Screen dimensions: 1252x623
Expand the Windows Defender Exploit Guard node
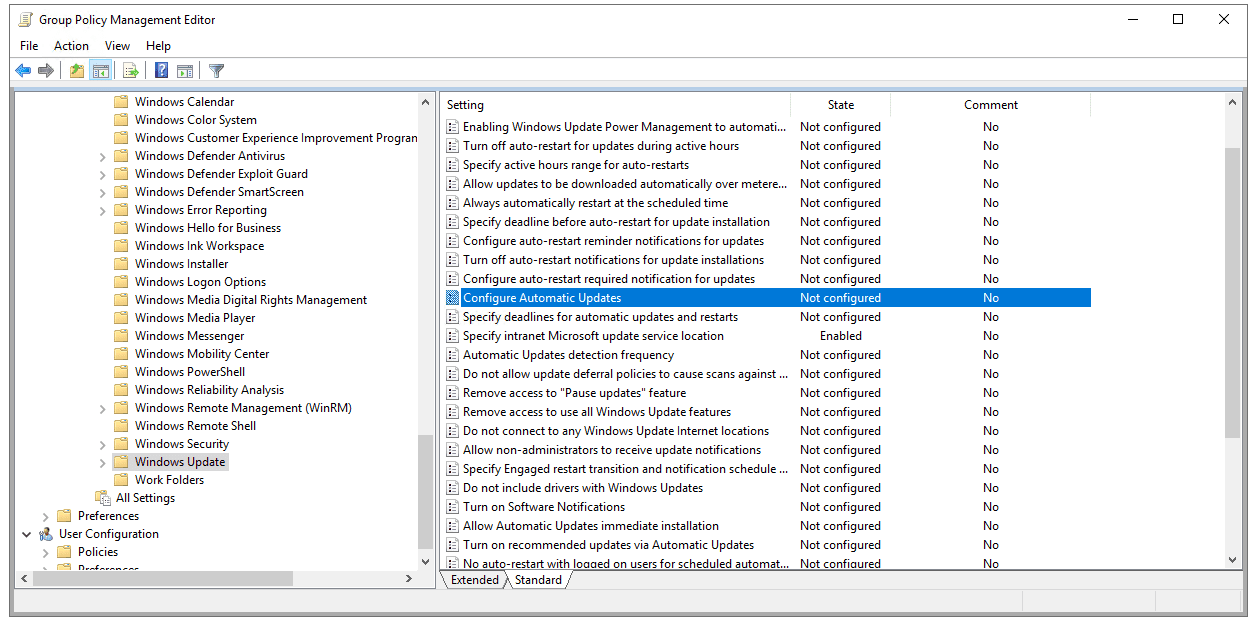tap(103, 174)
